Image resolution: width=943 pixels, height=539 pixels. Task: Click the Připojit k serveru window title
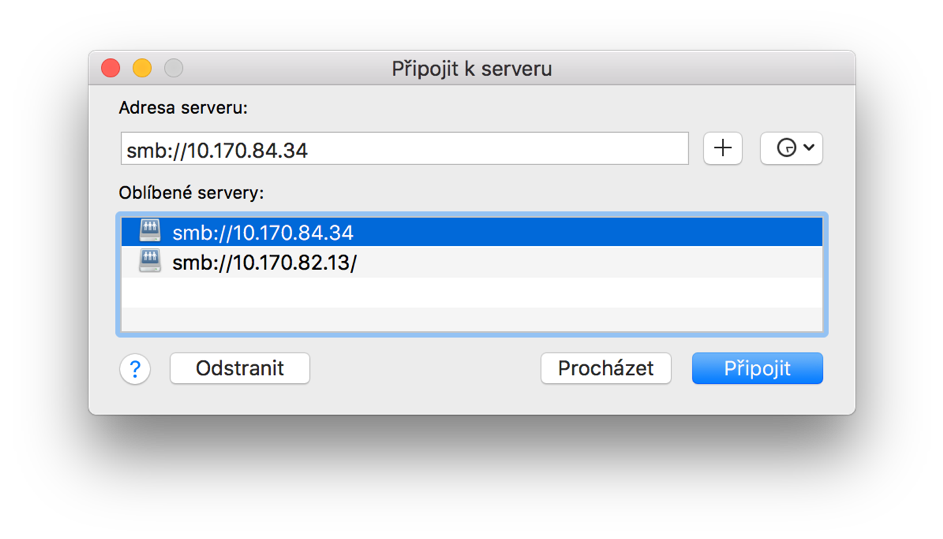(472, 69)
